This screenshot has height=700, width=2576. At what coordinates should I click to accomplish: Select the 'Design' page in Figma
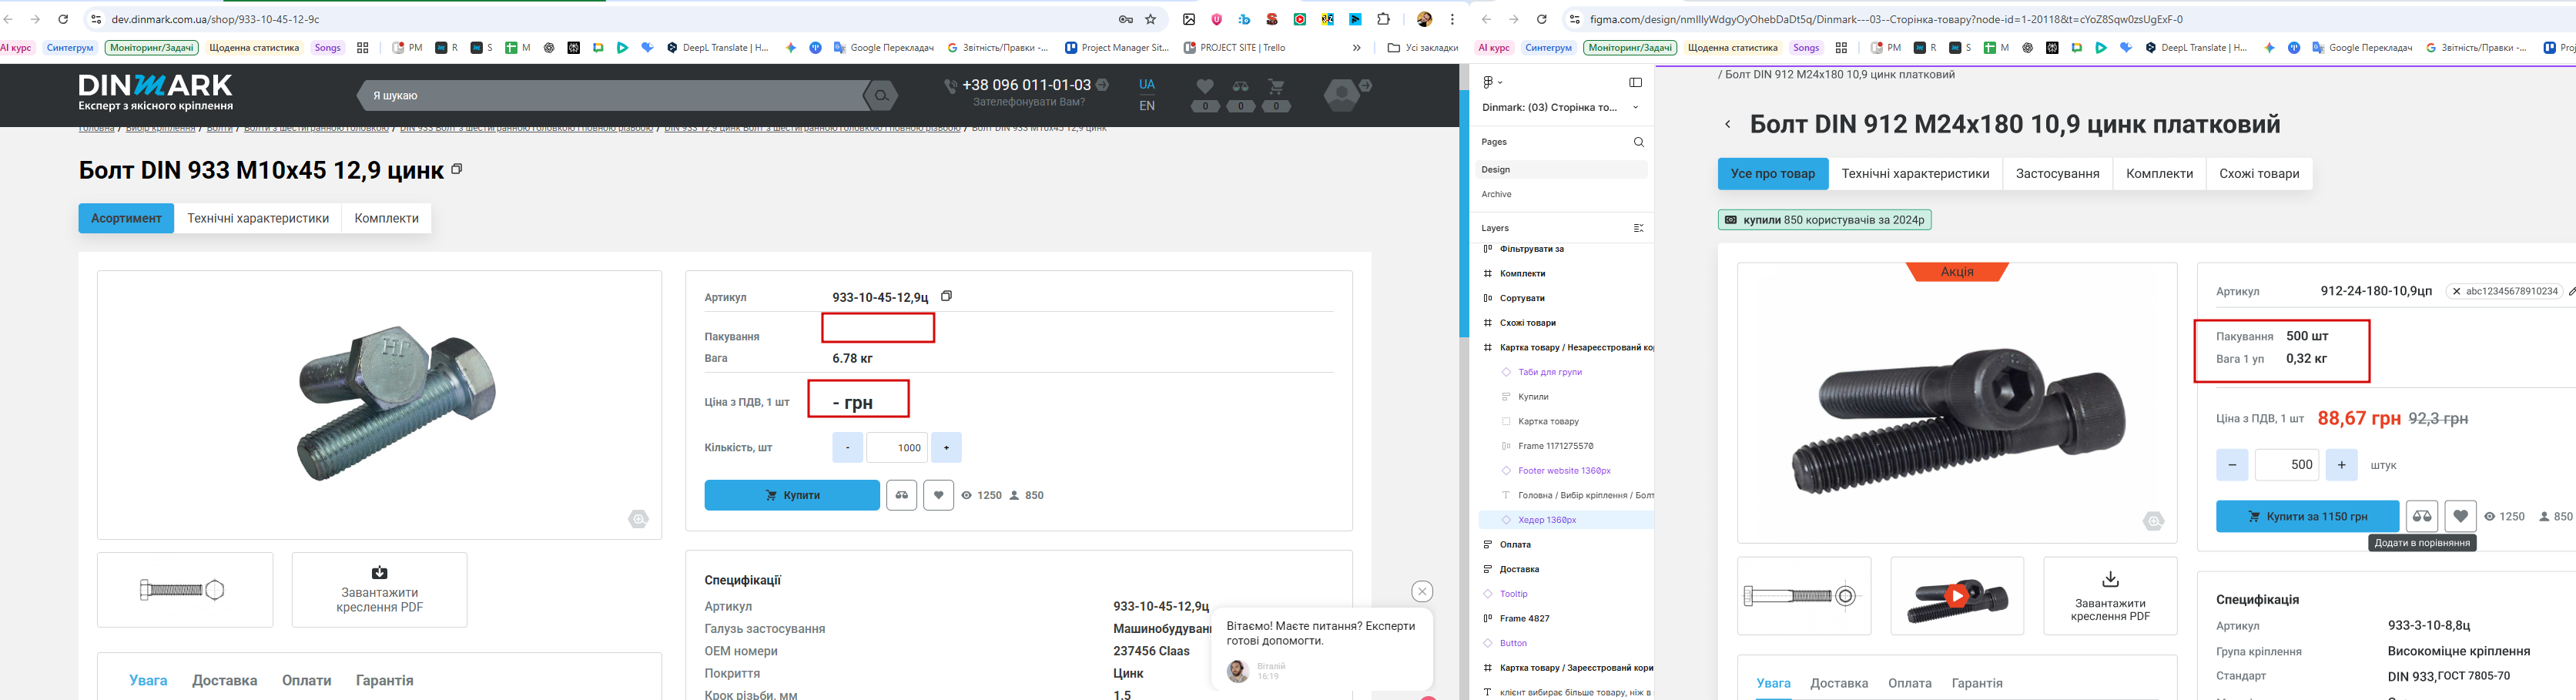pos(1560,170)
